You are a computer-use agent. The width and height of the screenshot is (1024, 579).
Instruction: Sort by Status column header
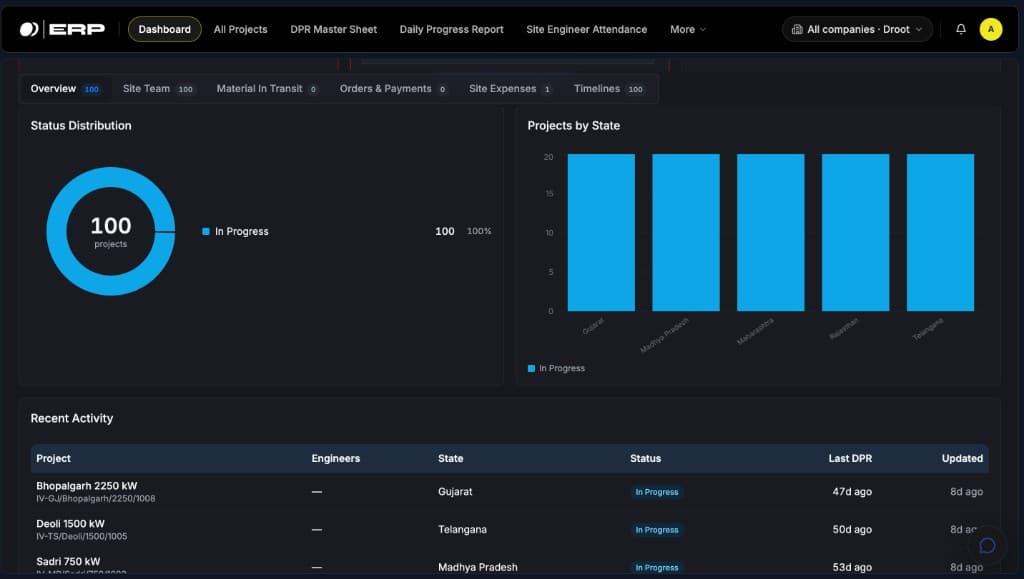point(645,458)
